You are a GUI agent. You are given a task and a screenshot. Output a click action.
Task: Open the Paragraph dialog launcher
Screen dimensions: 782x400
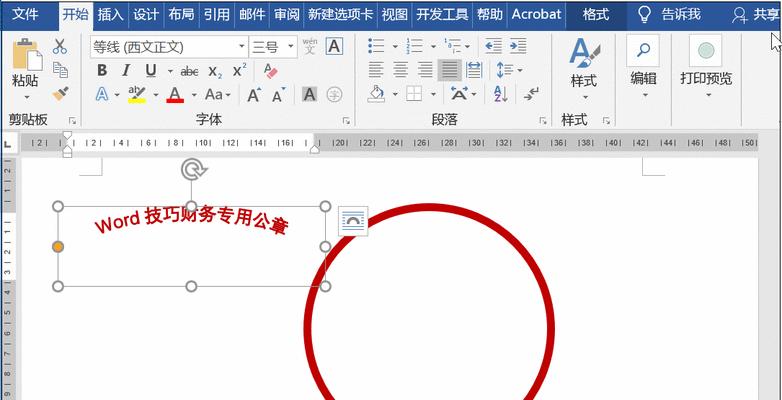[x=543, y=121]
